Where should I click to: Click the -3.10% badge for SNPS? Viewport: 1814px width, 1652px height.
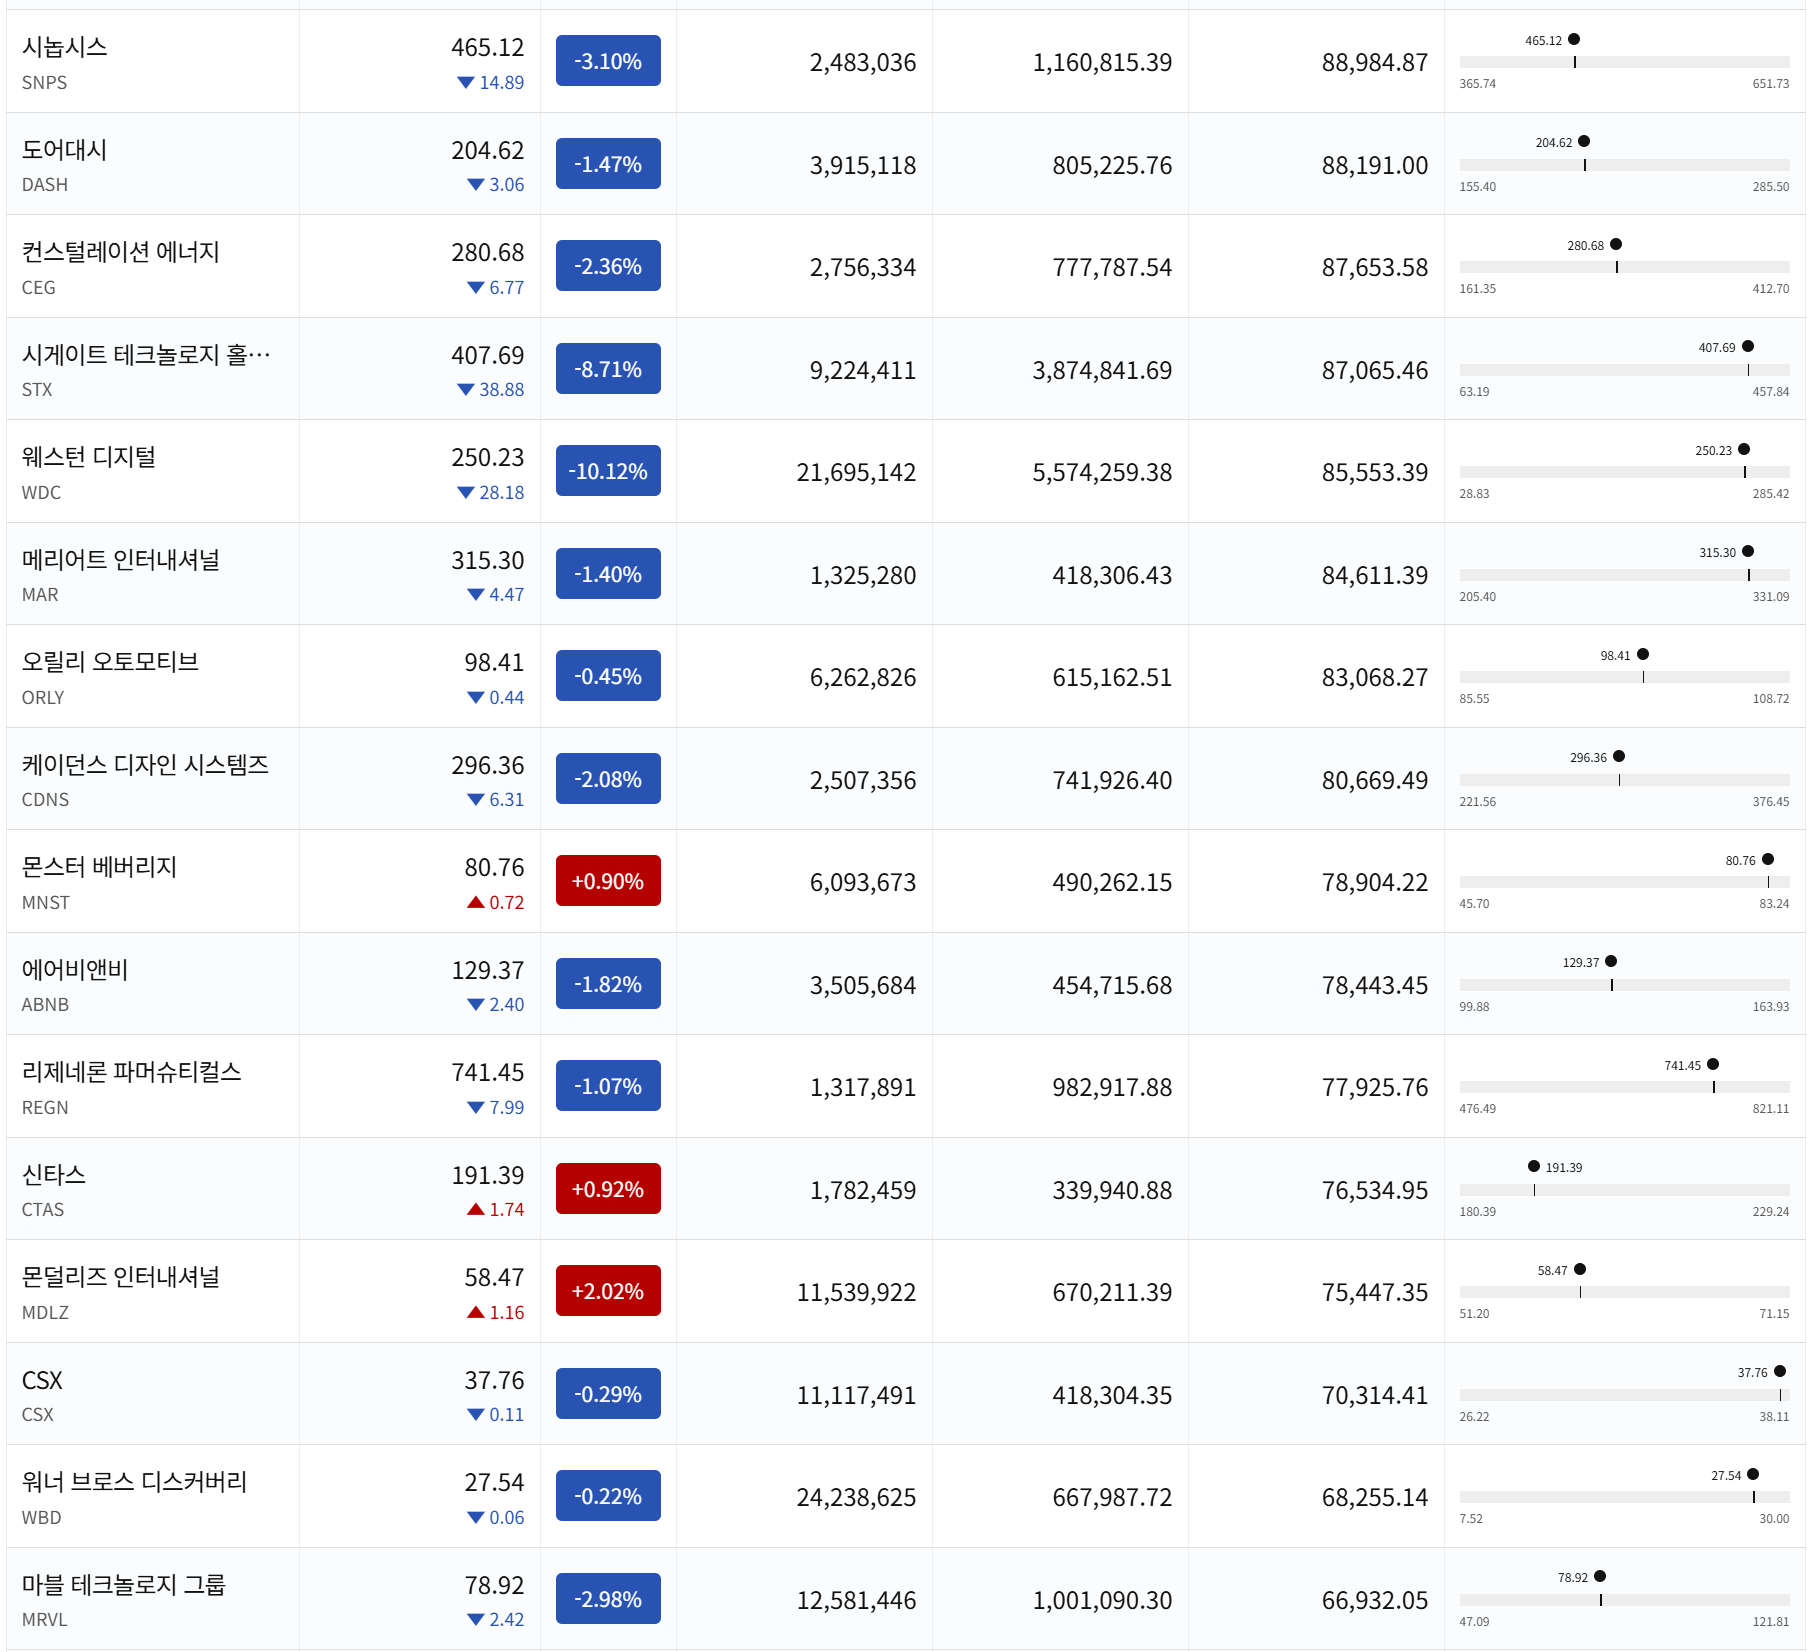pyautogui.click(x=608, y=61)
